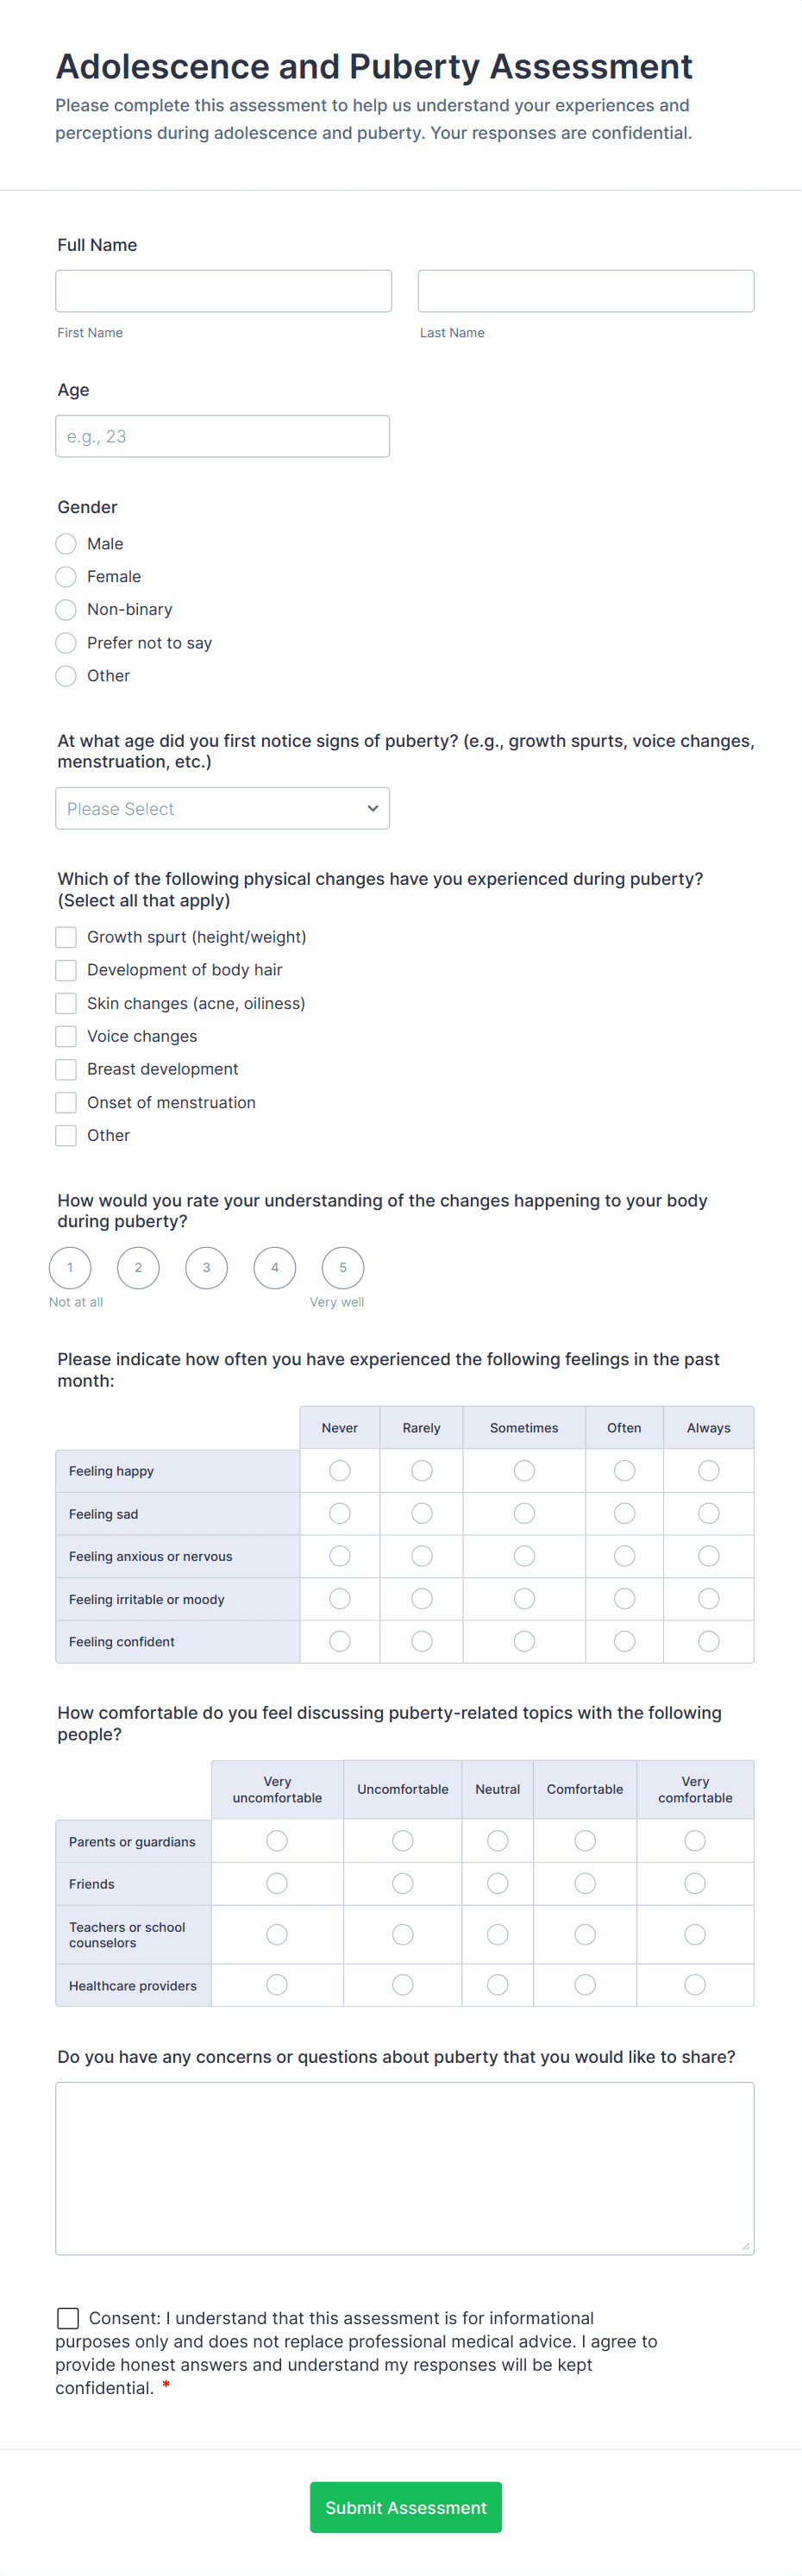
Task: Select the Male gender radio button
Action: tap(65, 544)
